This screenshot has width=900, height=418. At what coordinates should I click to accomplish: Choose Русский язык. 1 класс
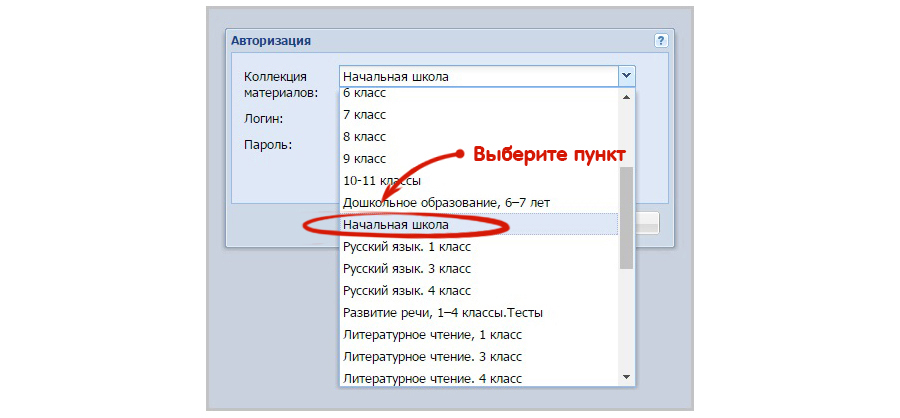[x=406, y=247]
